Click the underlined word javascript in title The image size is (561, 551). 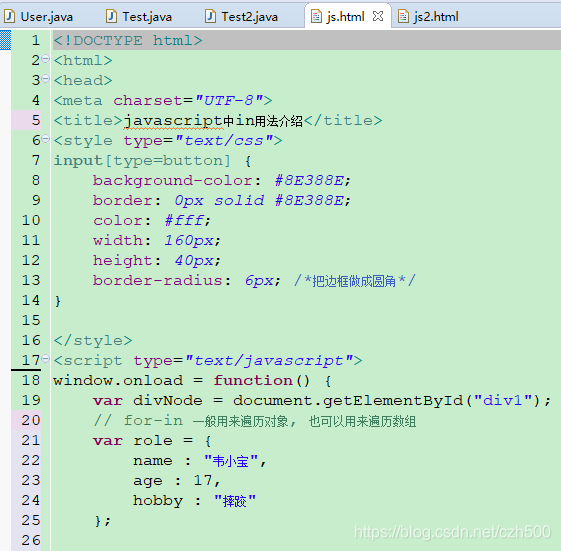[x=173, y=121]
